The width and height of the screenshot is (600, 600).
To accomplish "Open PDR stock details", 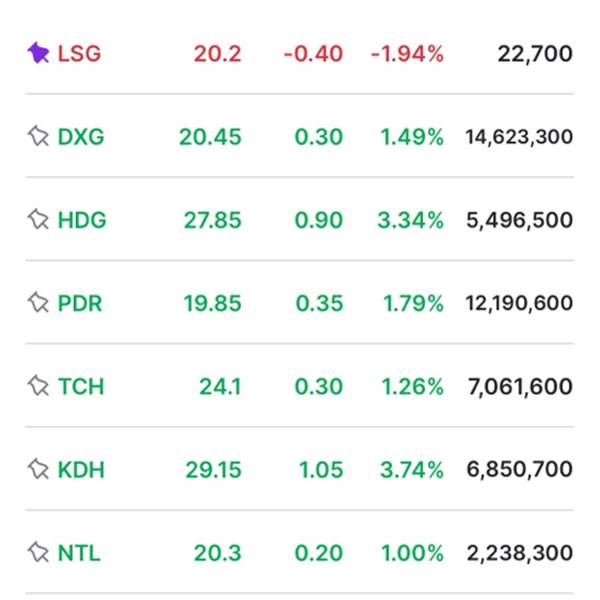I will [x=80, y=303].
